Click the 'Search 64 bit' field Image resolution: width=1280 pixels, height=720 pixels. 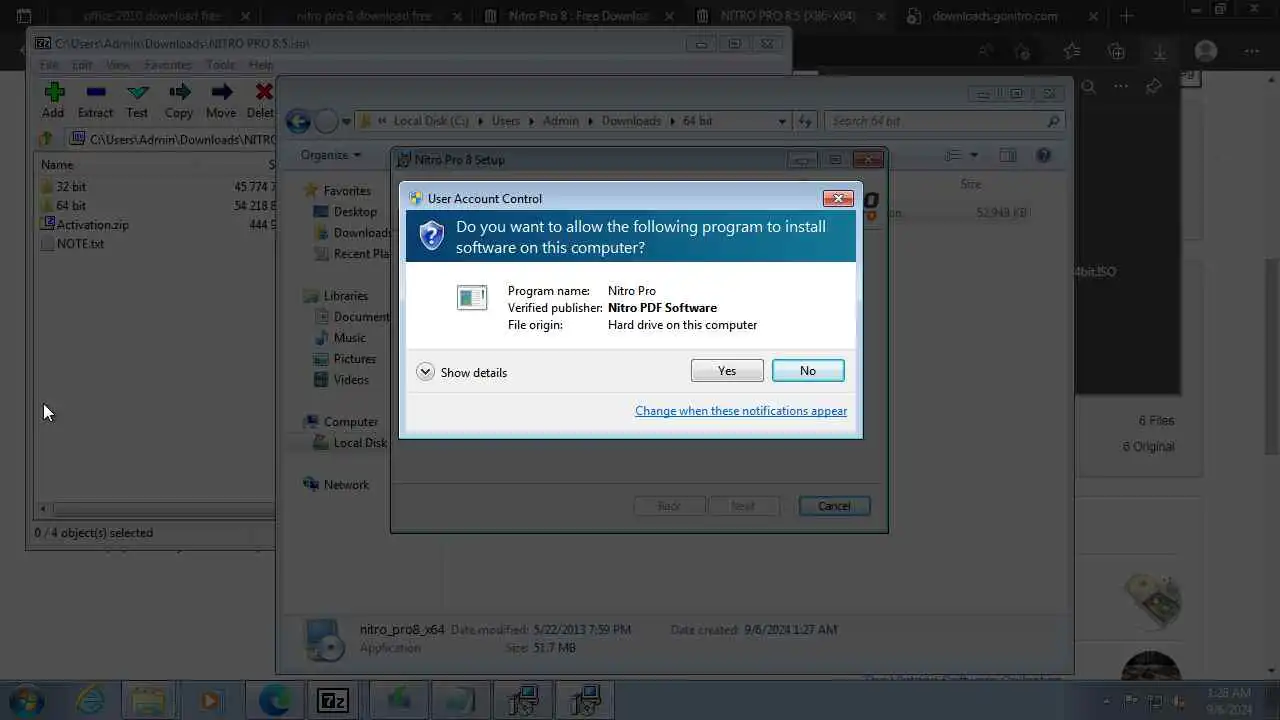coord(944,121)
